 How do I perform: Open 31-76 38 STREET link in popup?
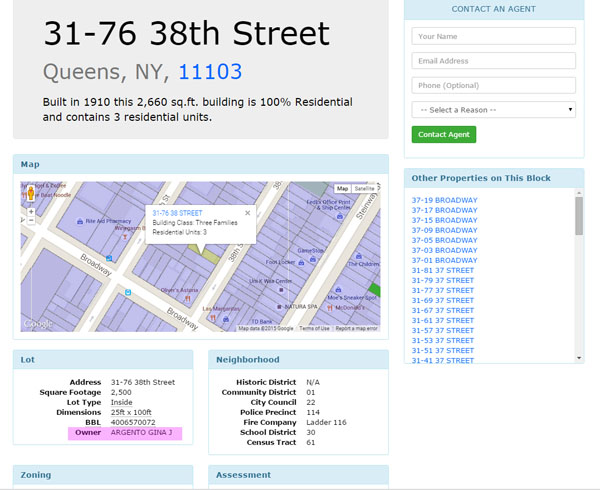click(x=176, y=213)
